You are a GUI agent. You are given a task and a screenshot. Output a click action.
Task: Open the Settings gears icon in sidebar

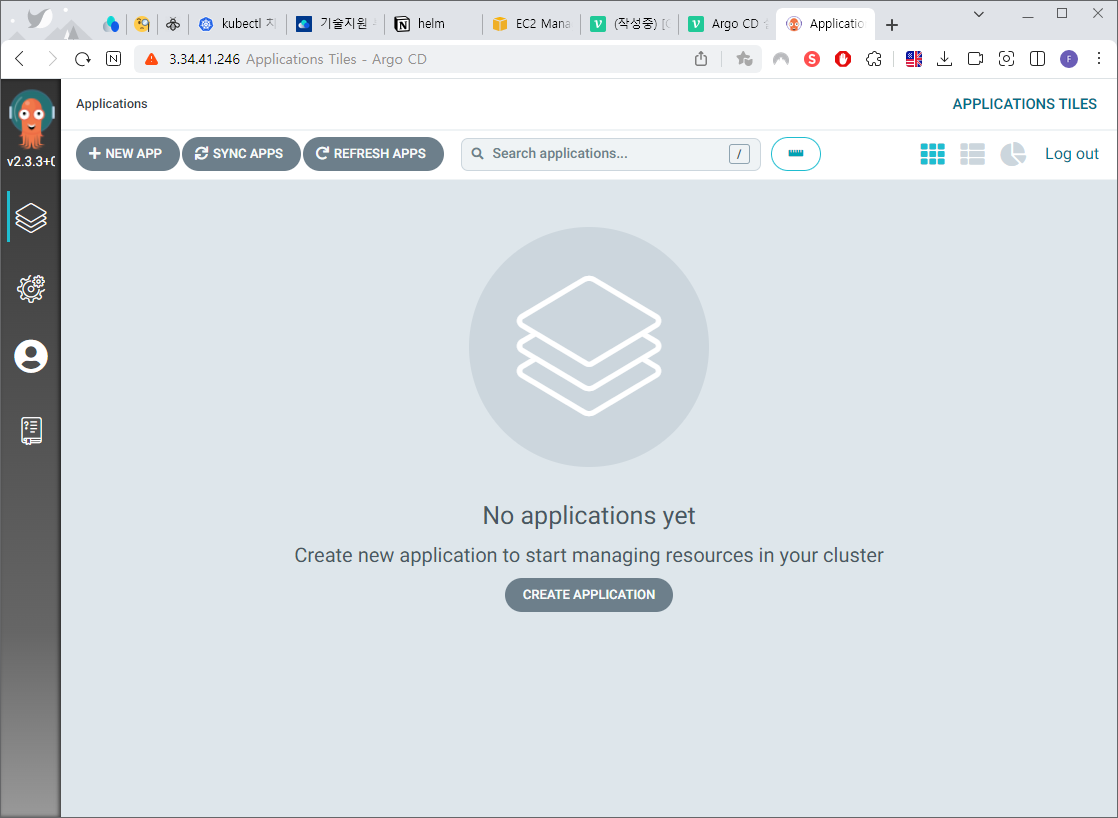31,288
